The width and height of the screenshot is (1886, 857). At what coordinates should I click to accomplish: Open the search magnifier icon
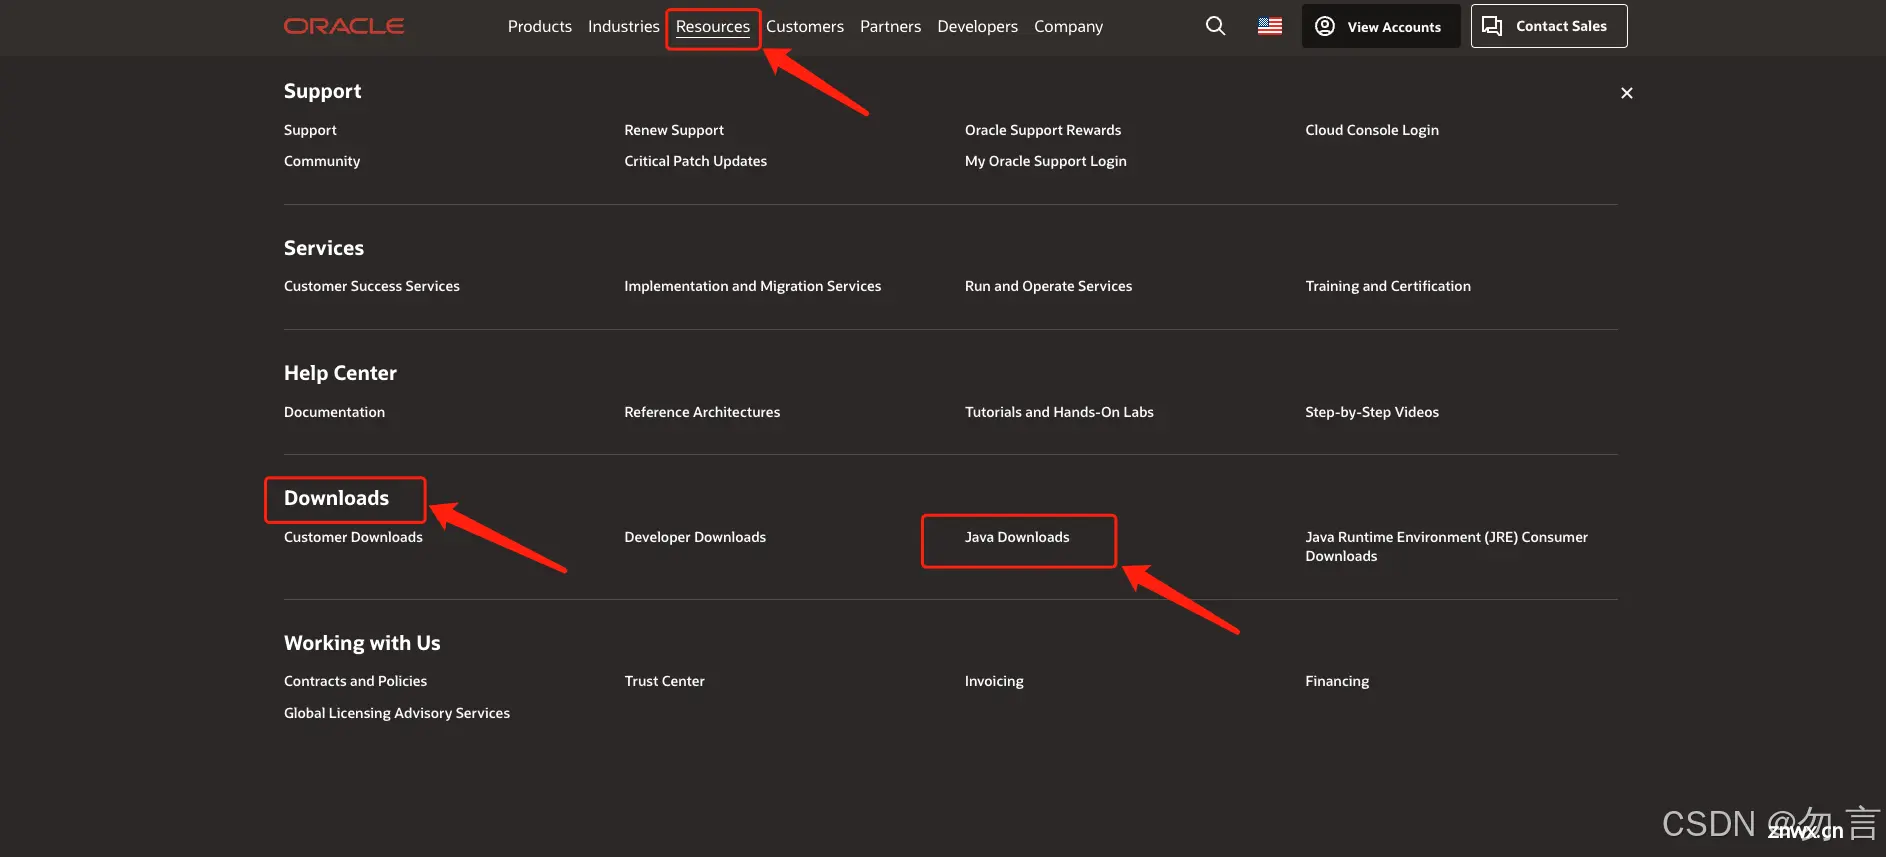(1215, 26)
